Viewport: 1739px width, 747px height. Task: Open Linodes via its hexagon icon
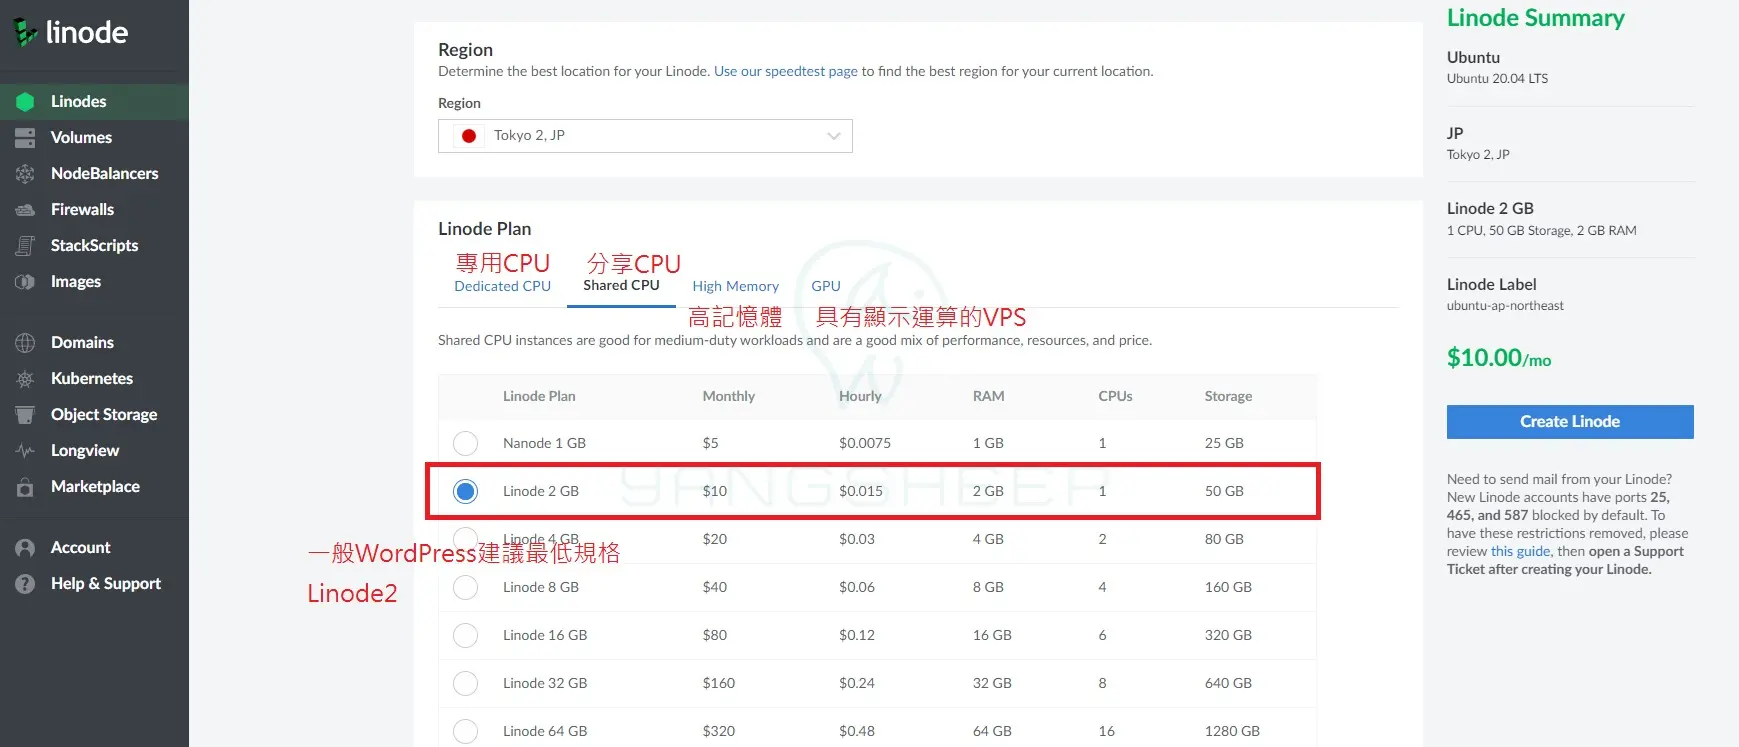click(x=25, y=102)
